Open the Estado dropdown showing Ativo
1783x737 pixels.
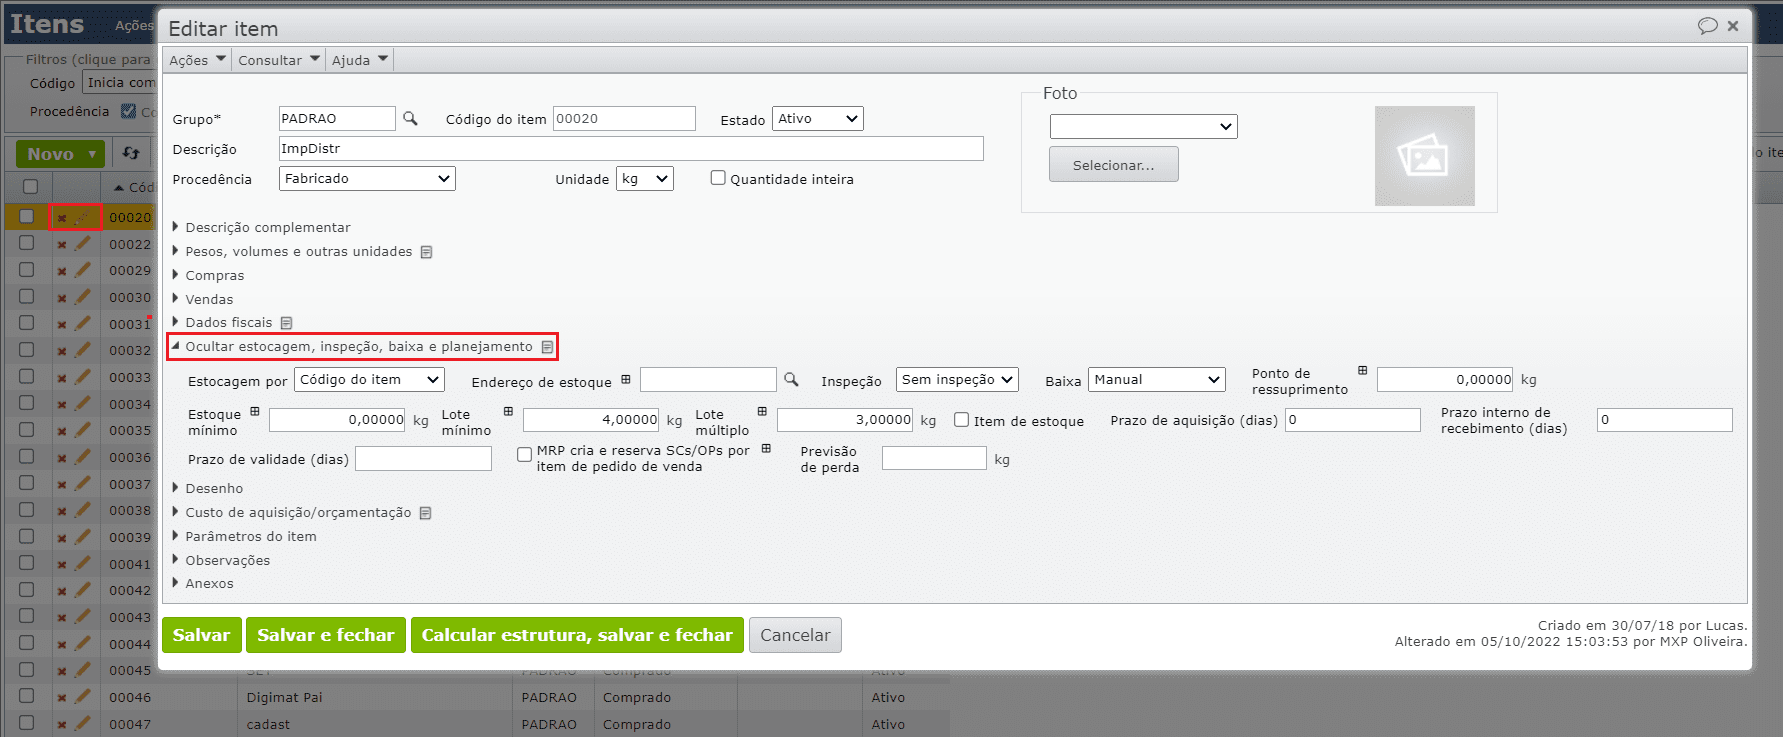point(817,118)
